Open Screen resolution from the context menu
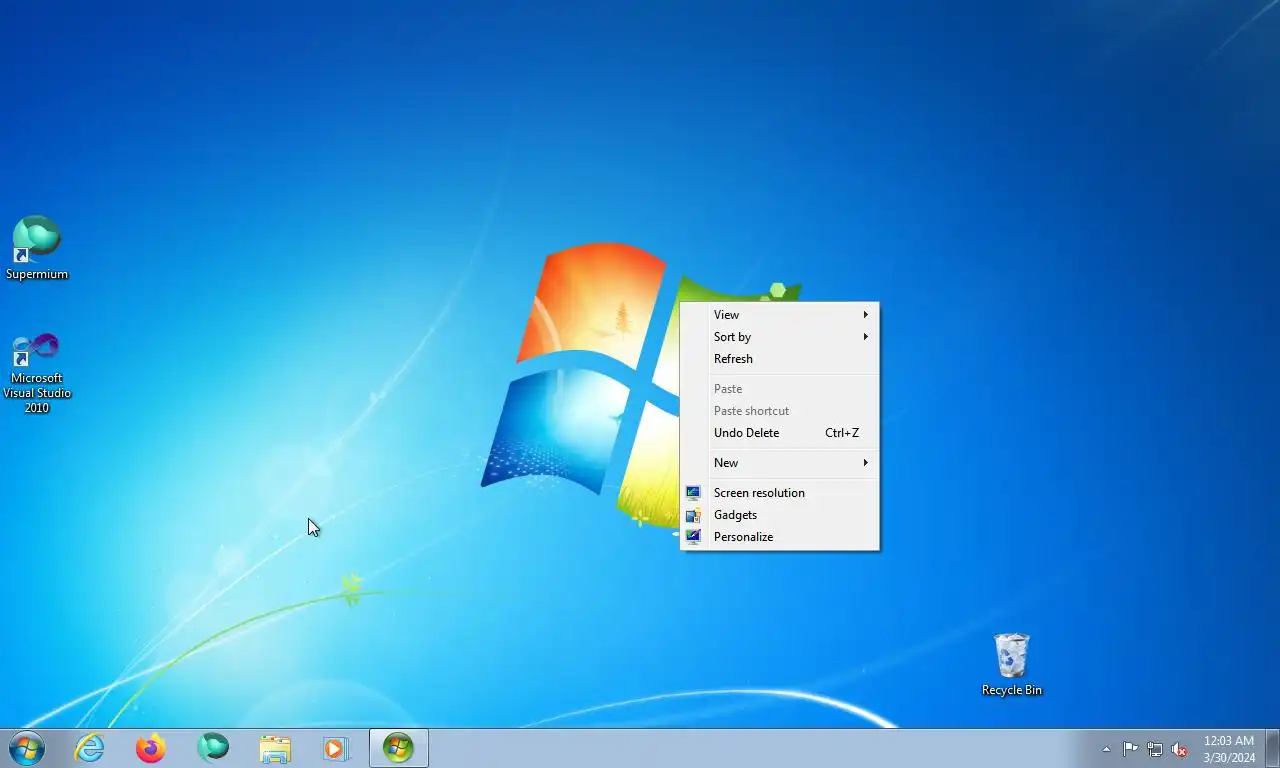 [780, 493]
